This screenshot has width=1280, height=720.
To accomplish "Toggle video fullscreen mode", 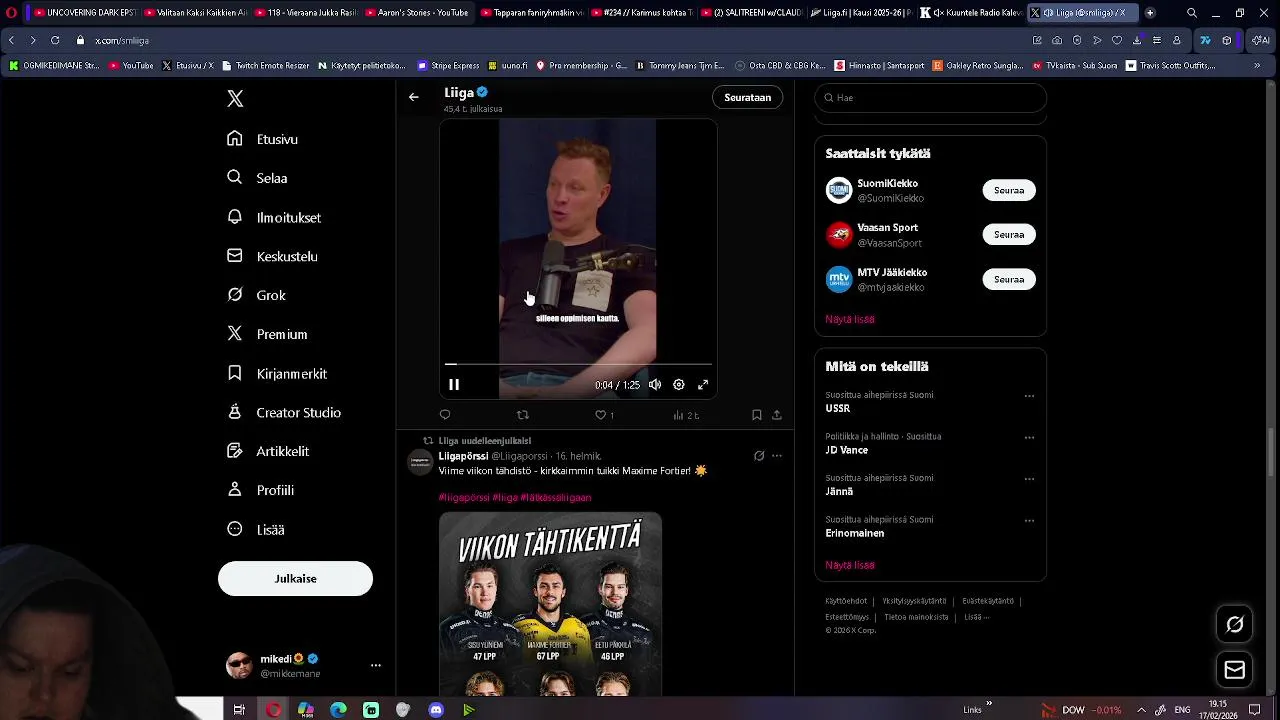I will (703, 384).
